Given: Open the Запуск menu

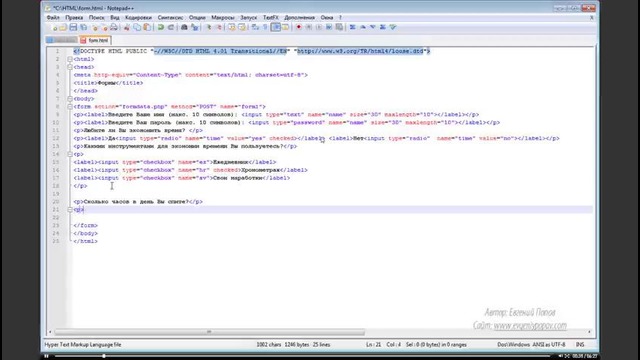Looking at the screenshot, I should pos(249,18).
